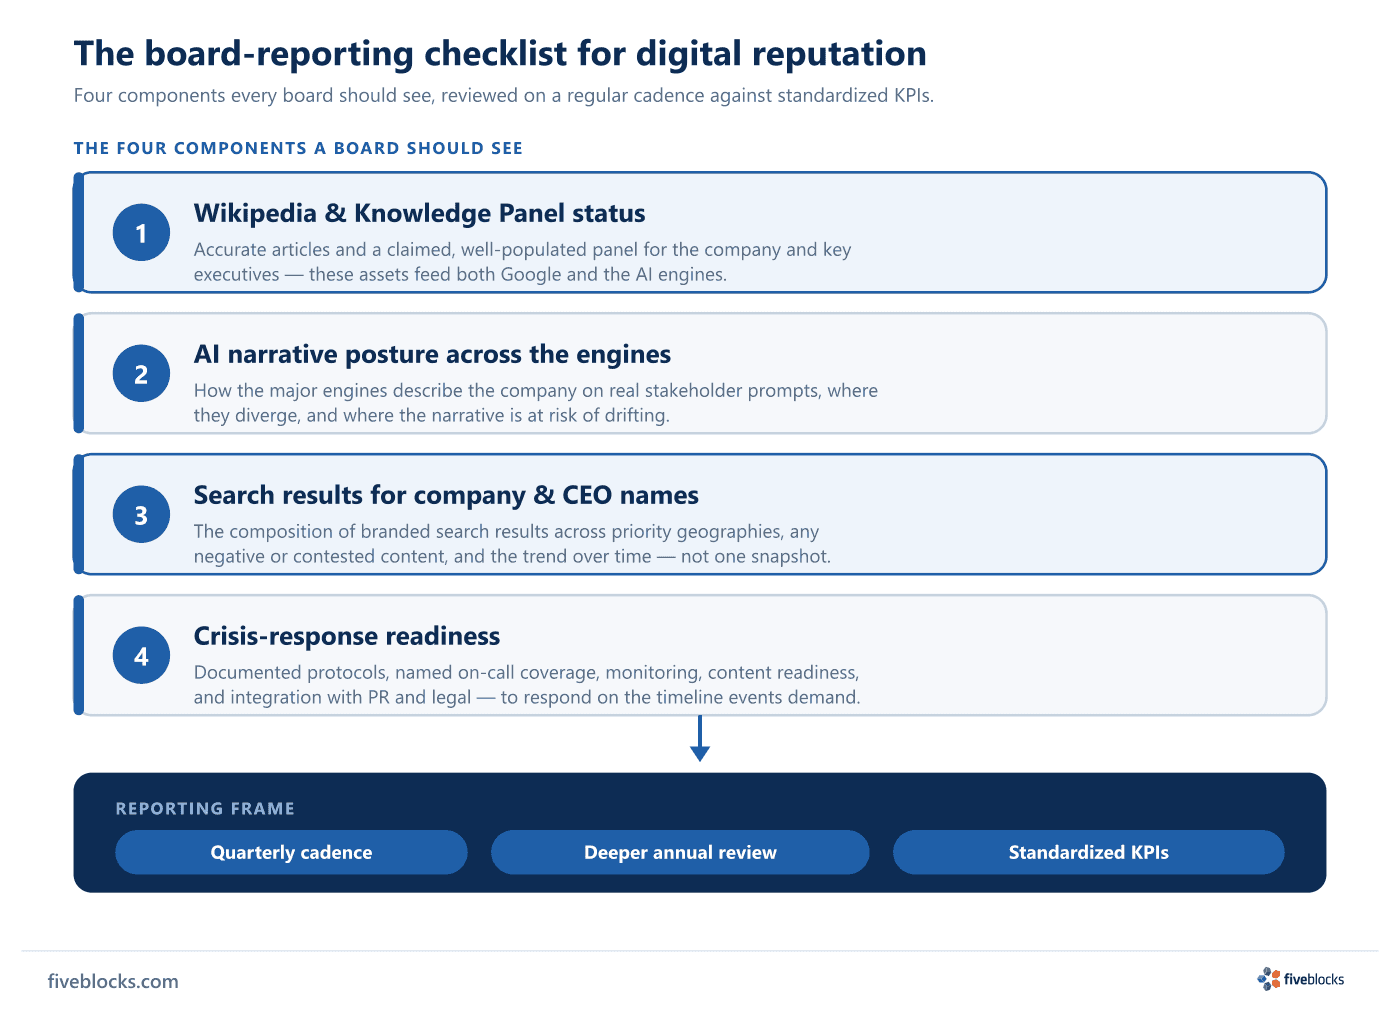Click the number 2 circle badge

click(141, 374)
